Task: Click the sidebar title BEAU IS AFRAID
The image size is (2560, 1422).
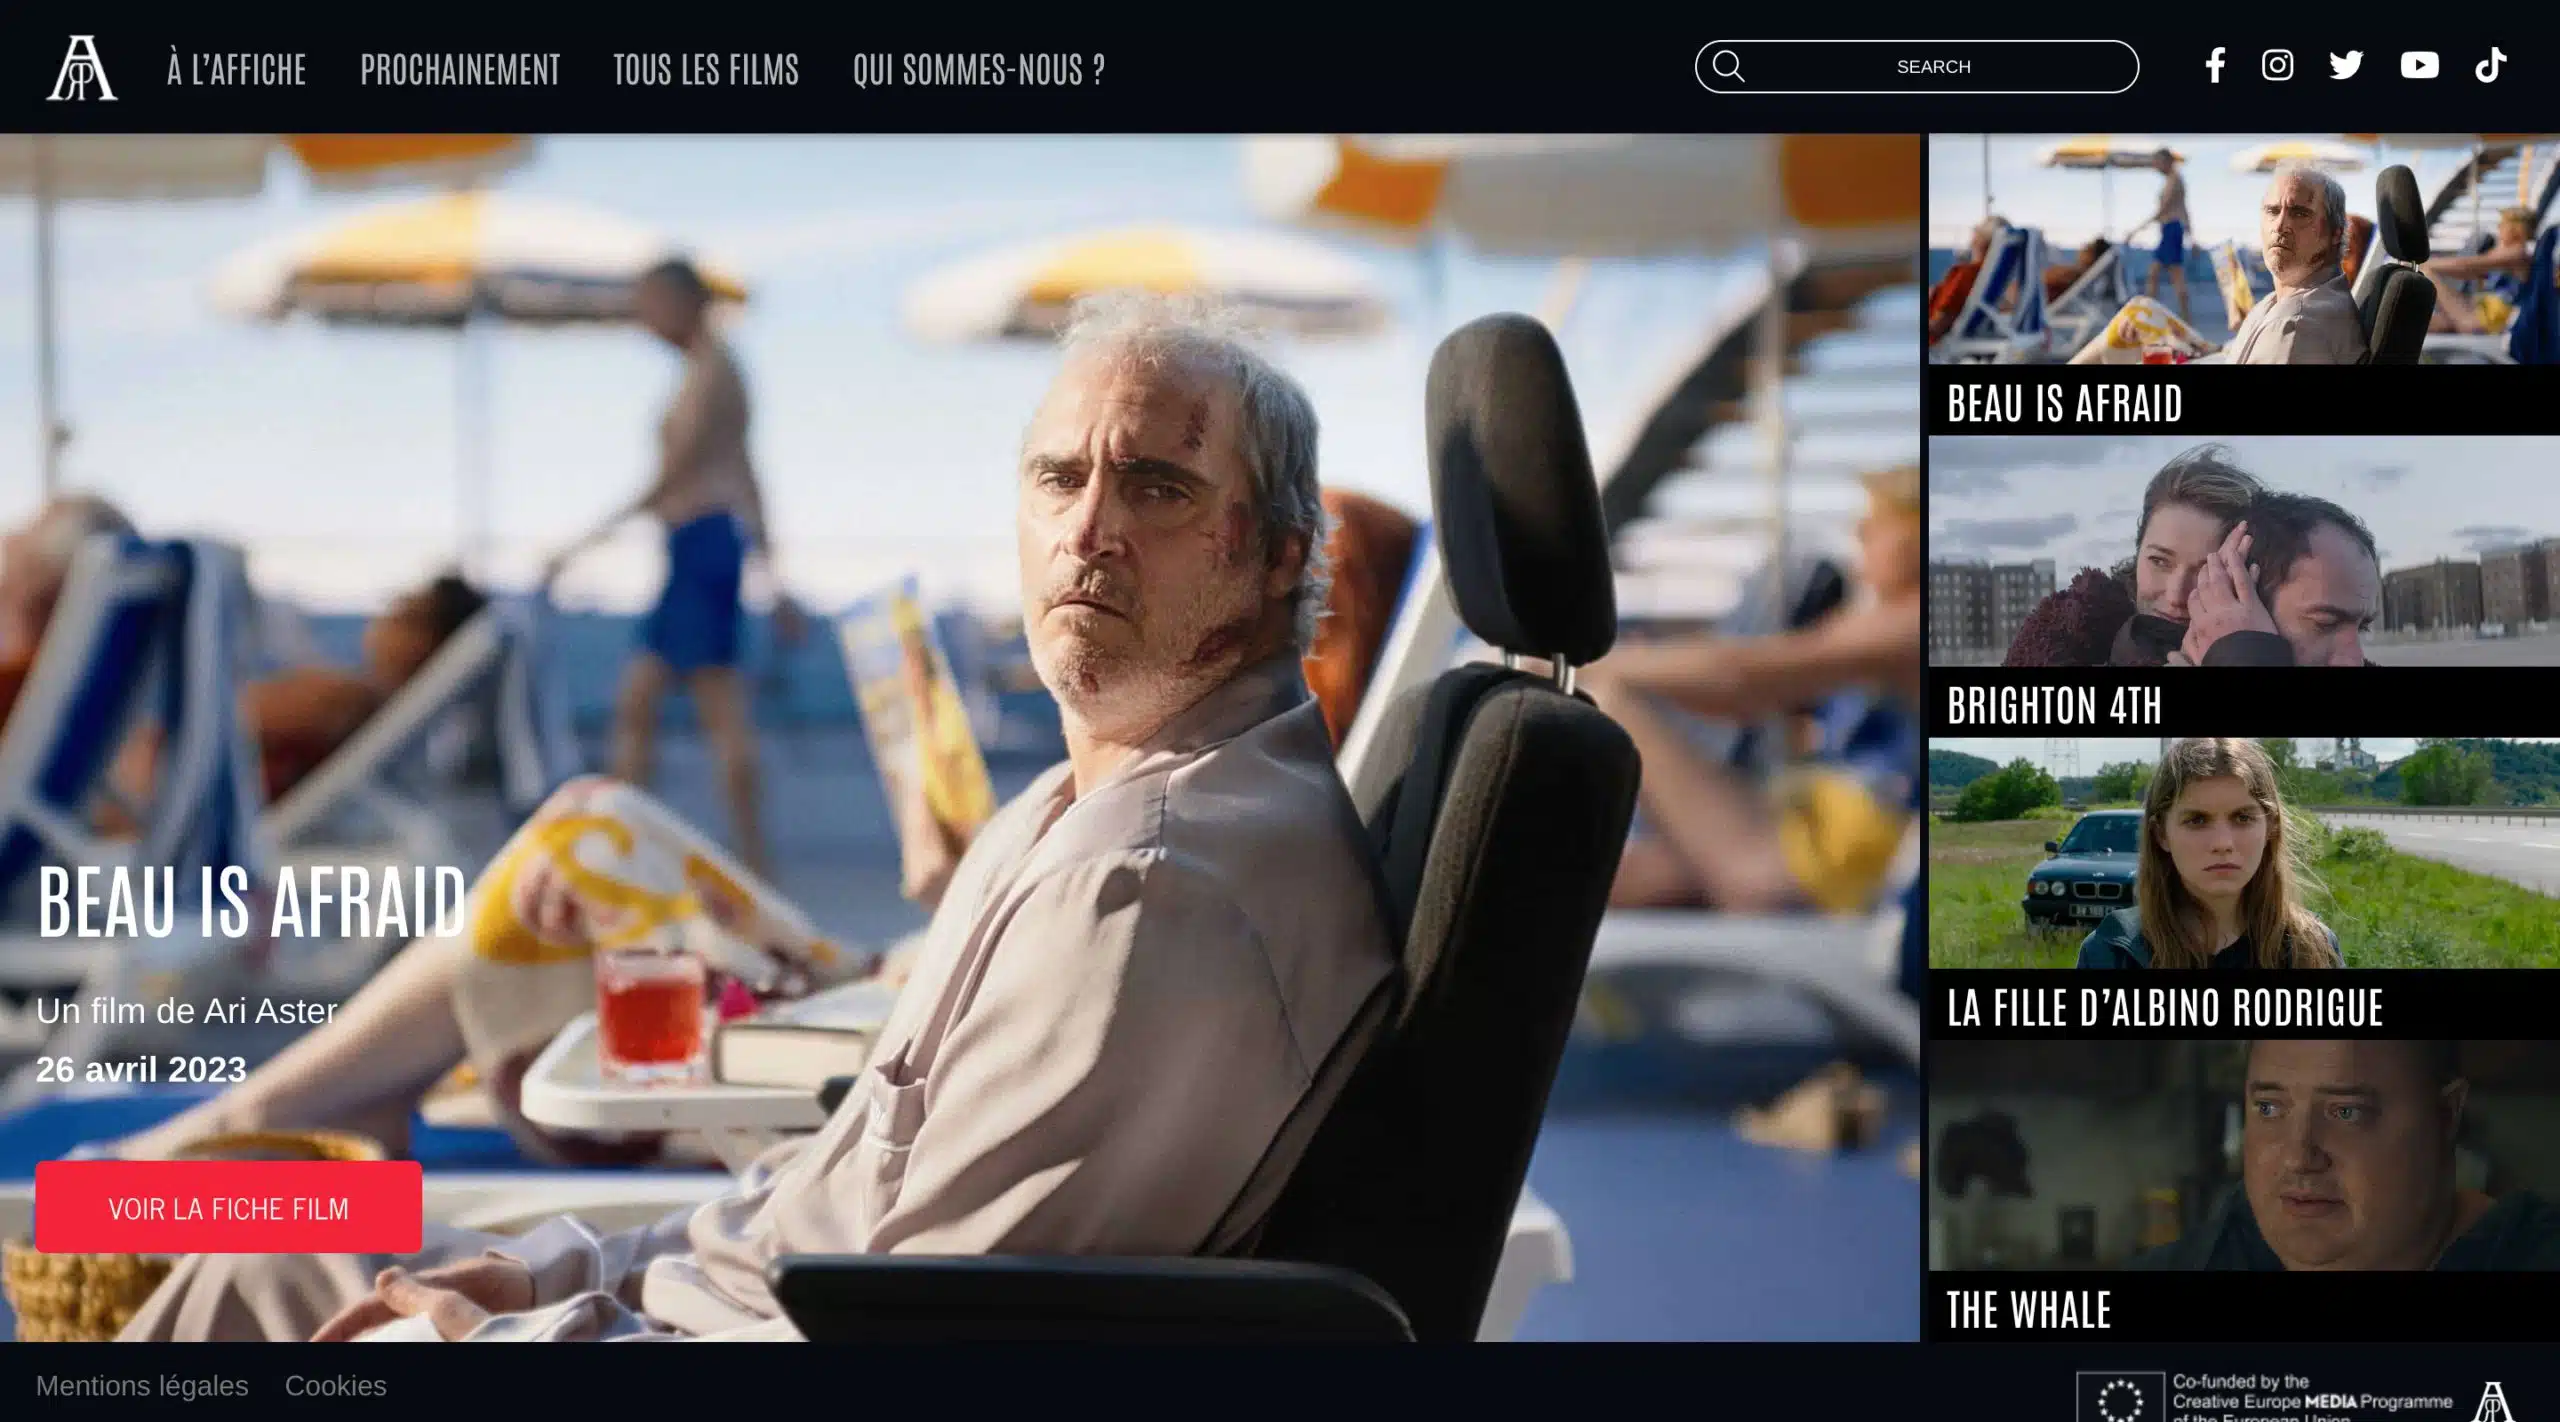Action: pyautogui.click(x=2064, y=404)
